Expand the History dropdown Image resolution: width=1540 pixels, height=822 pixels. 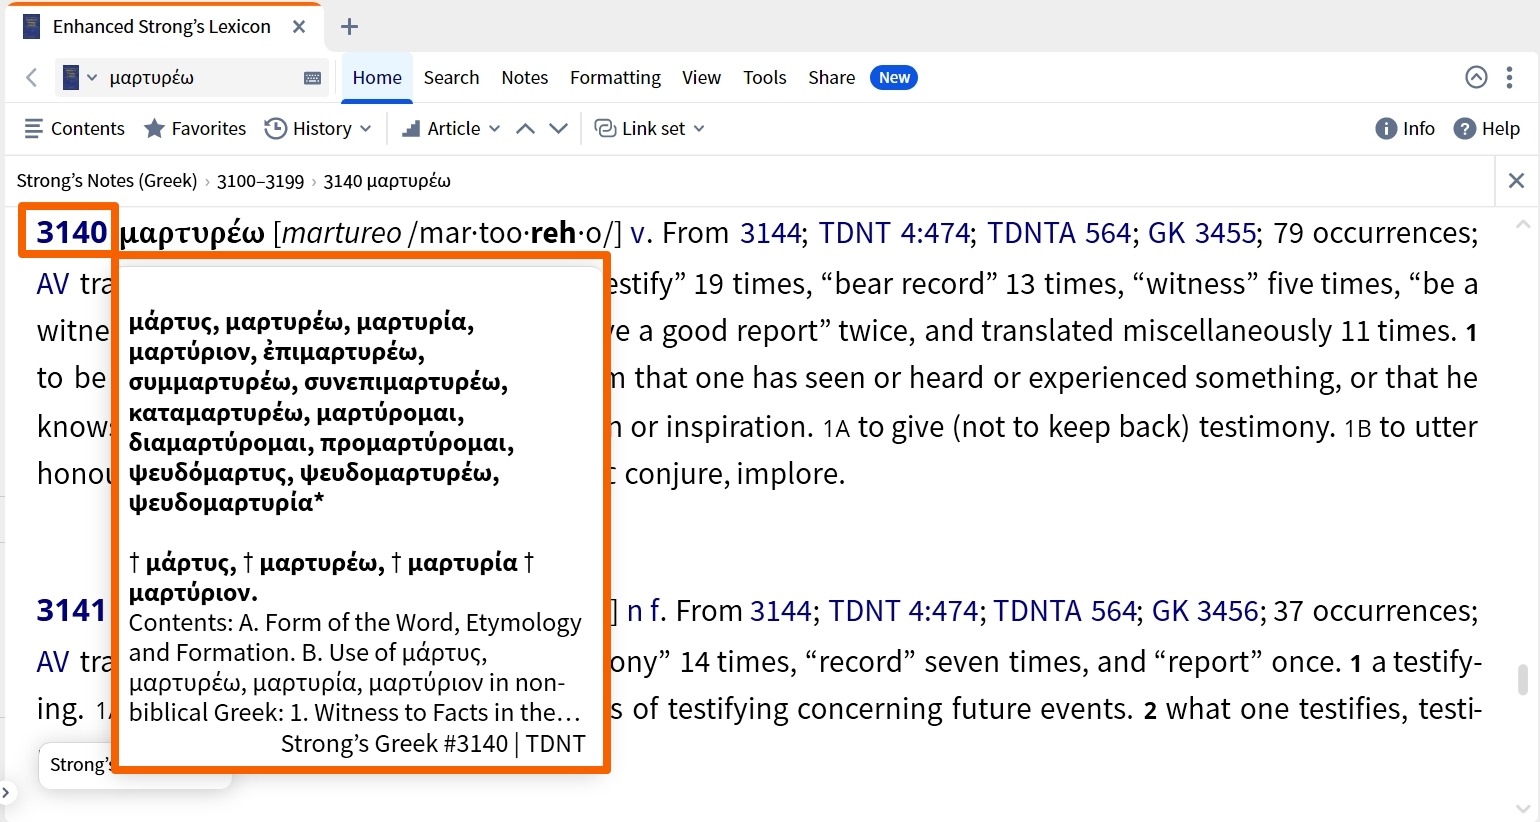click(318, 128)
